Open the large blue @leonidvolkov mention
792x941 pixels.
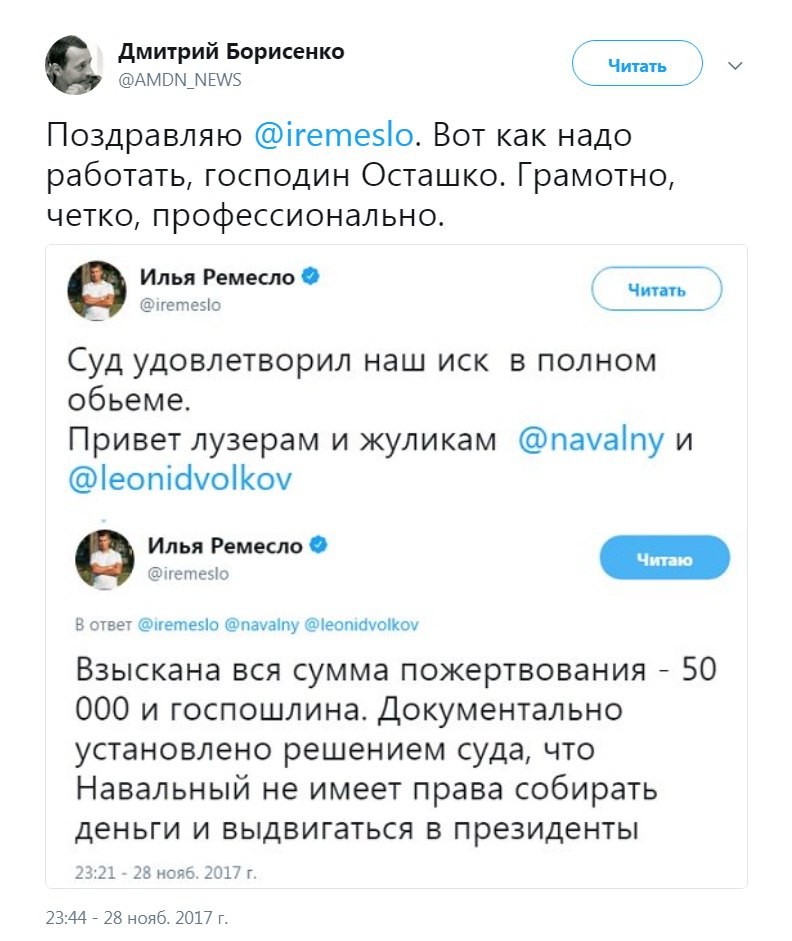[x=180, y=478]
